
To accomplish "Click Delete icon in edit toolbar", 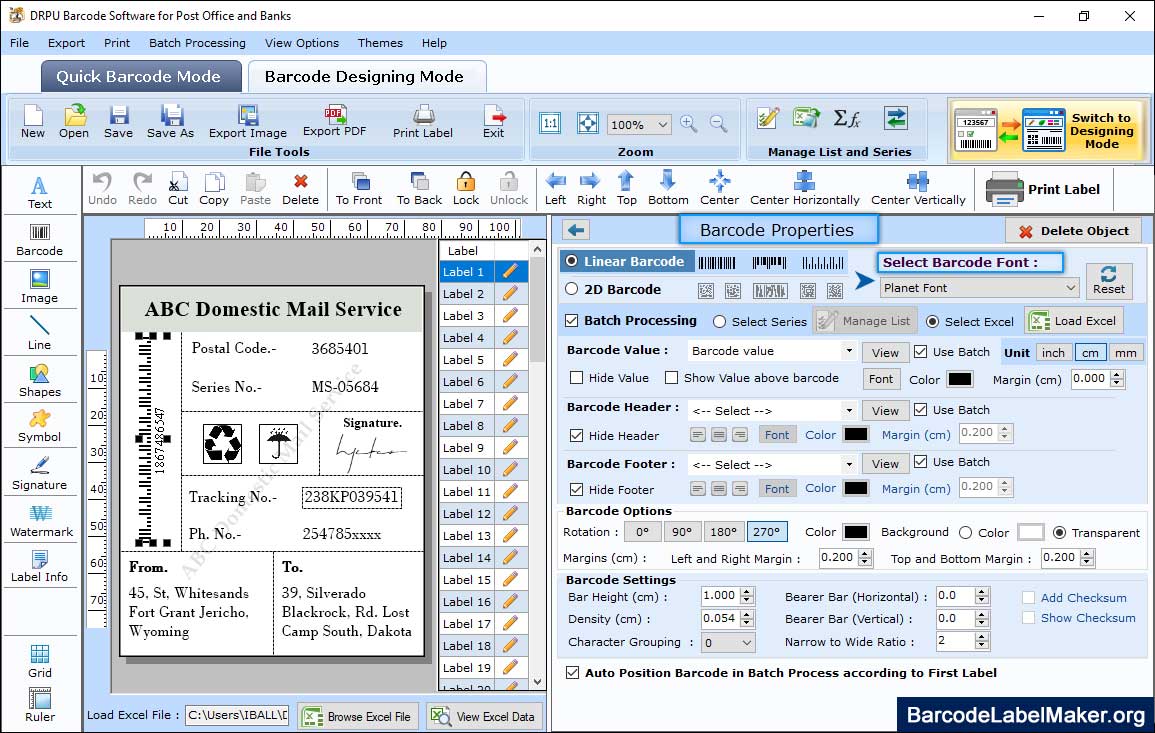I will coord(301,189).
